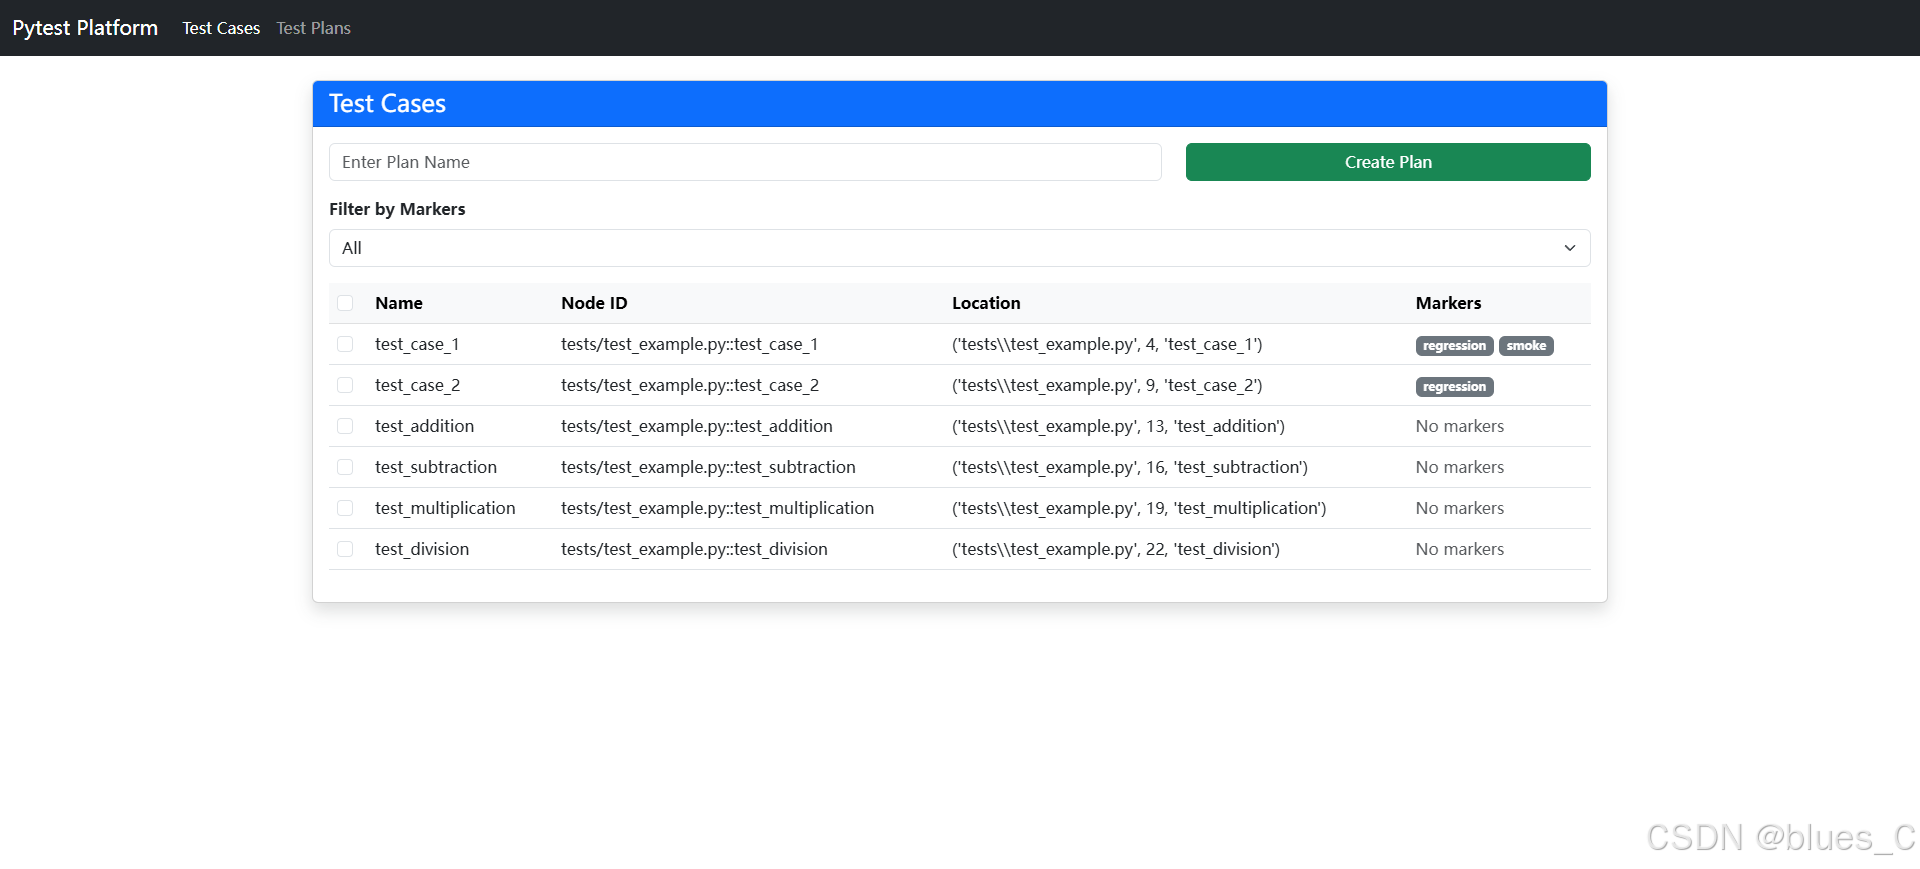This screenshot has width=1920, height=869.
Task: Click the green Create Plan button
Action: [x=1388, y=162]
